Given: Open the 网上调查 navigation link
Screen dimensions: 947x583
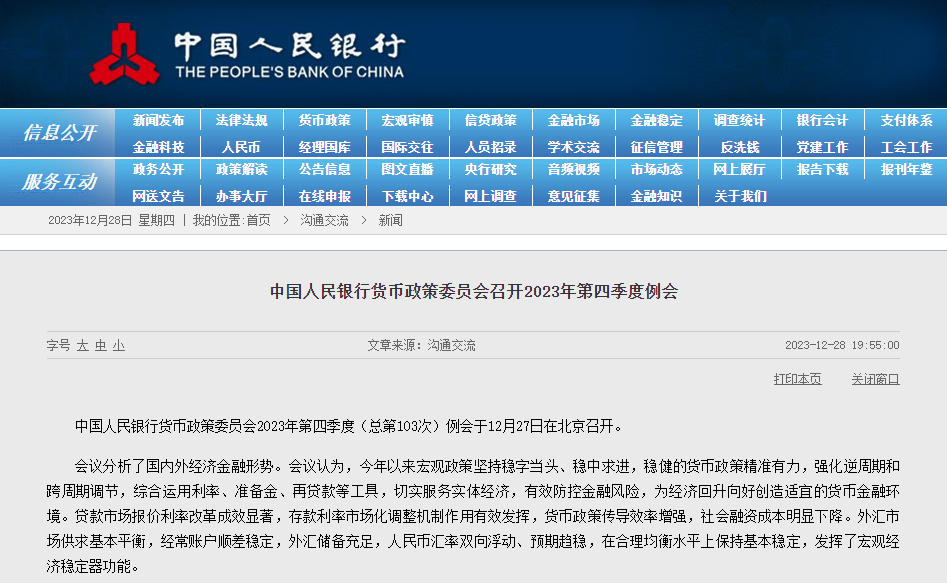Looking at the screenshot, I should click(x=490, y=196).
